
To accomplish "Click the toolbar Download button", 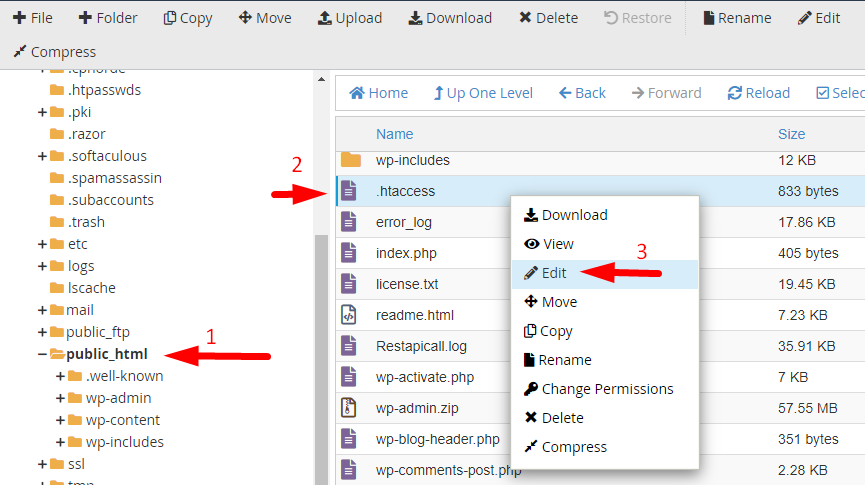I will coord(450,18).
